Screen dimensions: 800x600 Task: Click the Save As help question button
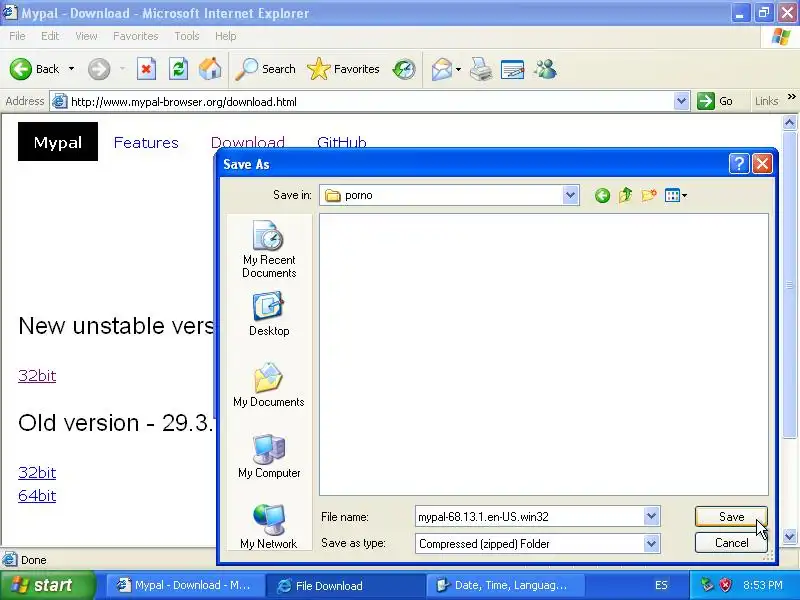coord(739,164)
